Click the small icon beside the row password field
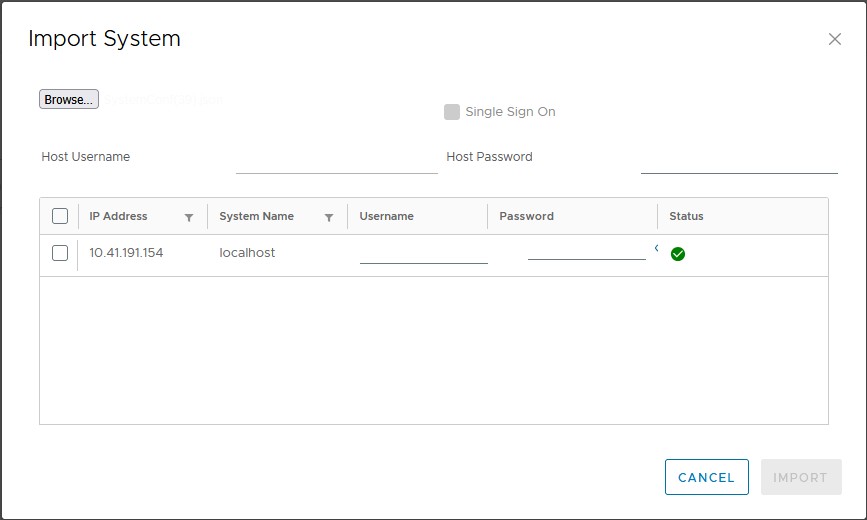Image resolution: width=867 pixels, height=520 pixels. 656,247
